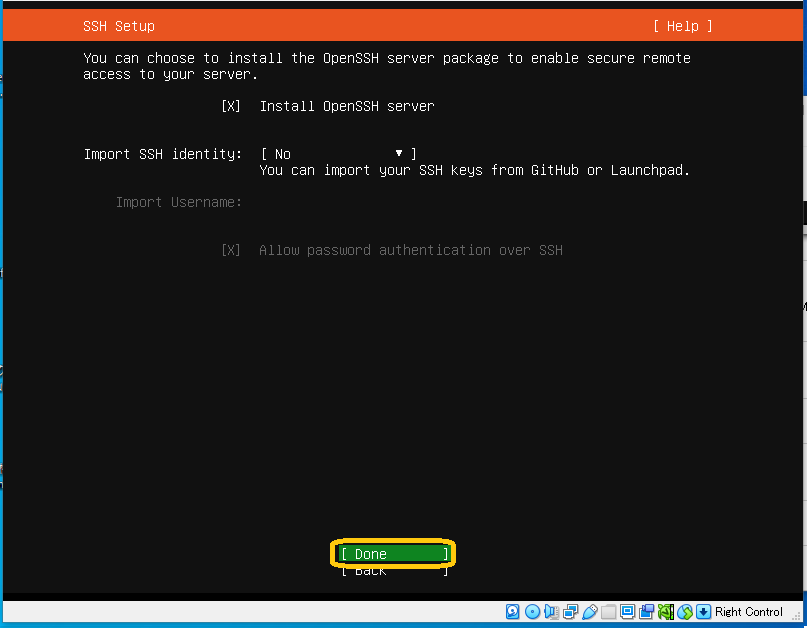Viewport: 807px width, 628px height.
Task: Click the keyboard capture down-arrow icon
Action: 704,612
